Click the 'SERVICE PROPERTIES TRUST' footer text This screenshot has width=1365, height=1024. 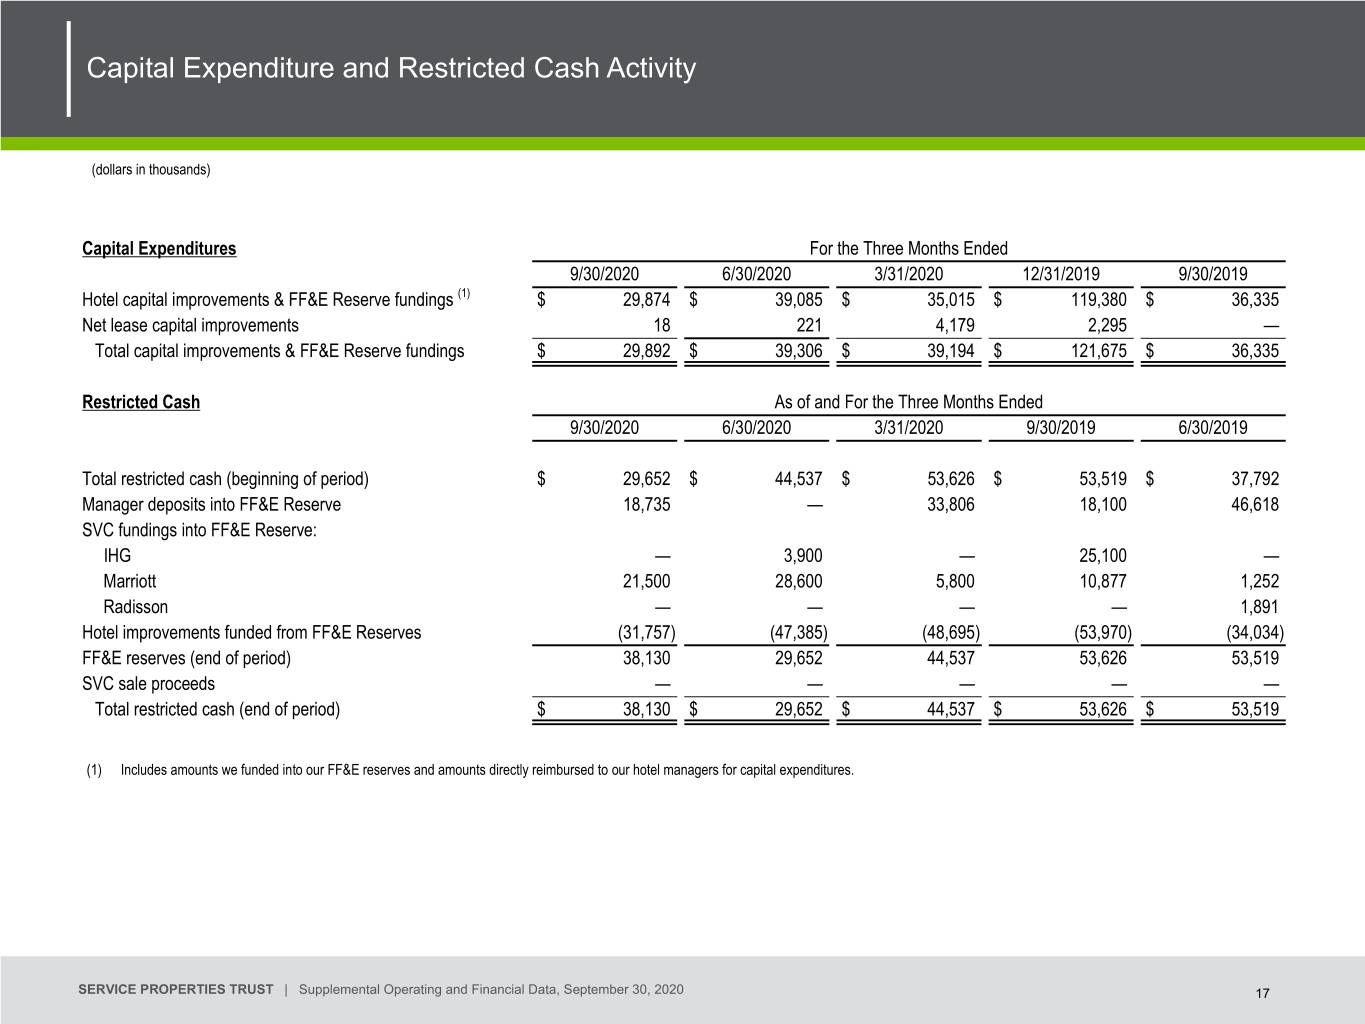pos(175,989)
